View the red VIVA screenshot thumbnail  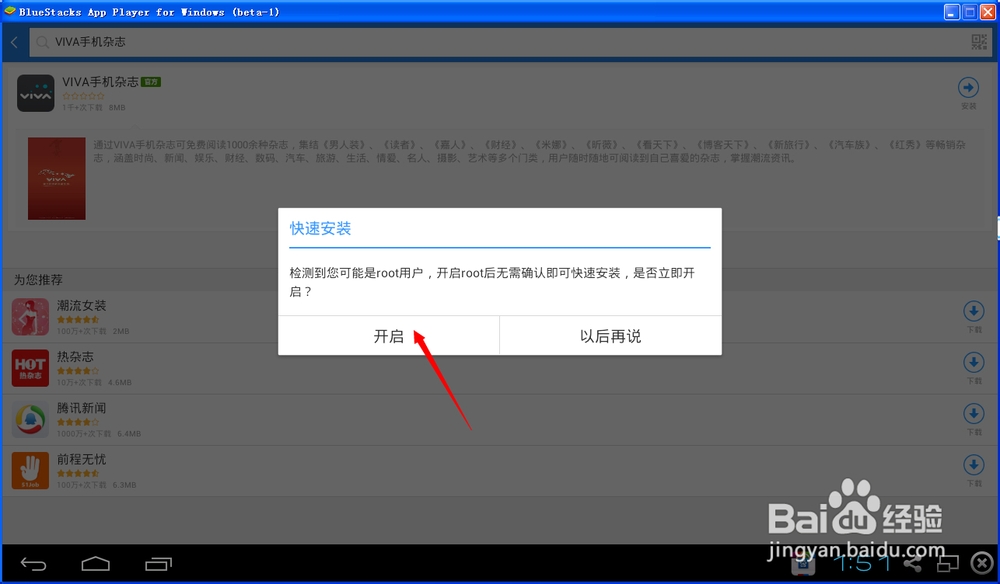[57, 179]
